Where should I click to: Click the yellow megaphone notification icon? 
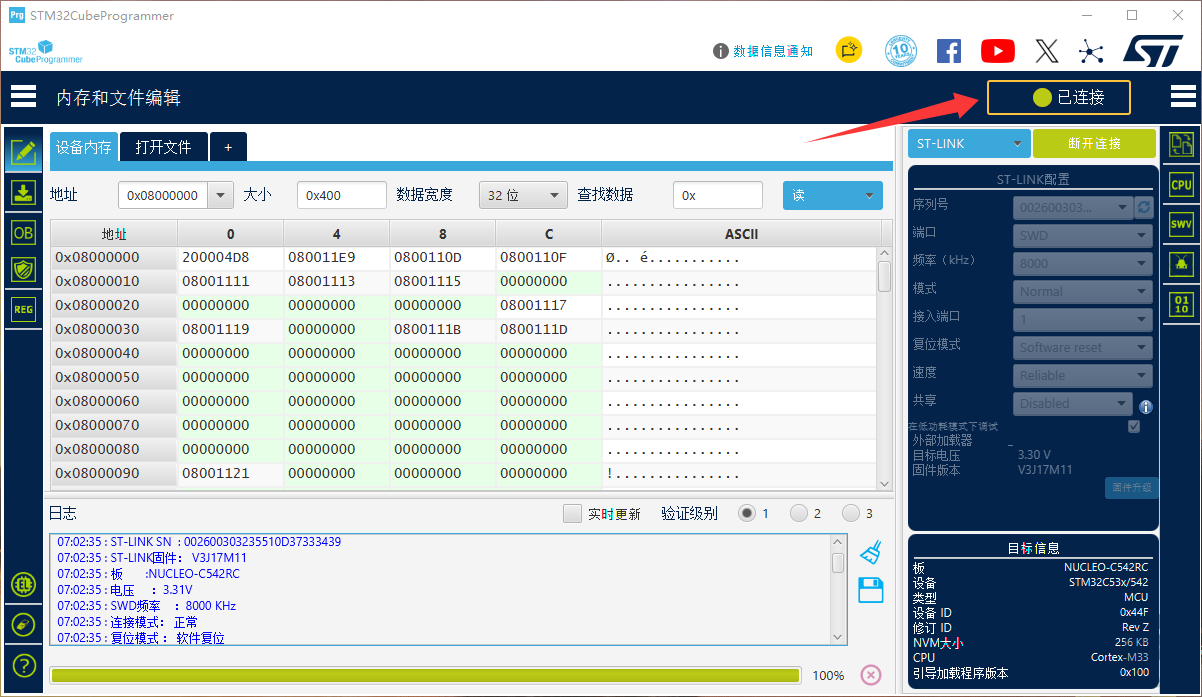(849, 50)
